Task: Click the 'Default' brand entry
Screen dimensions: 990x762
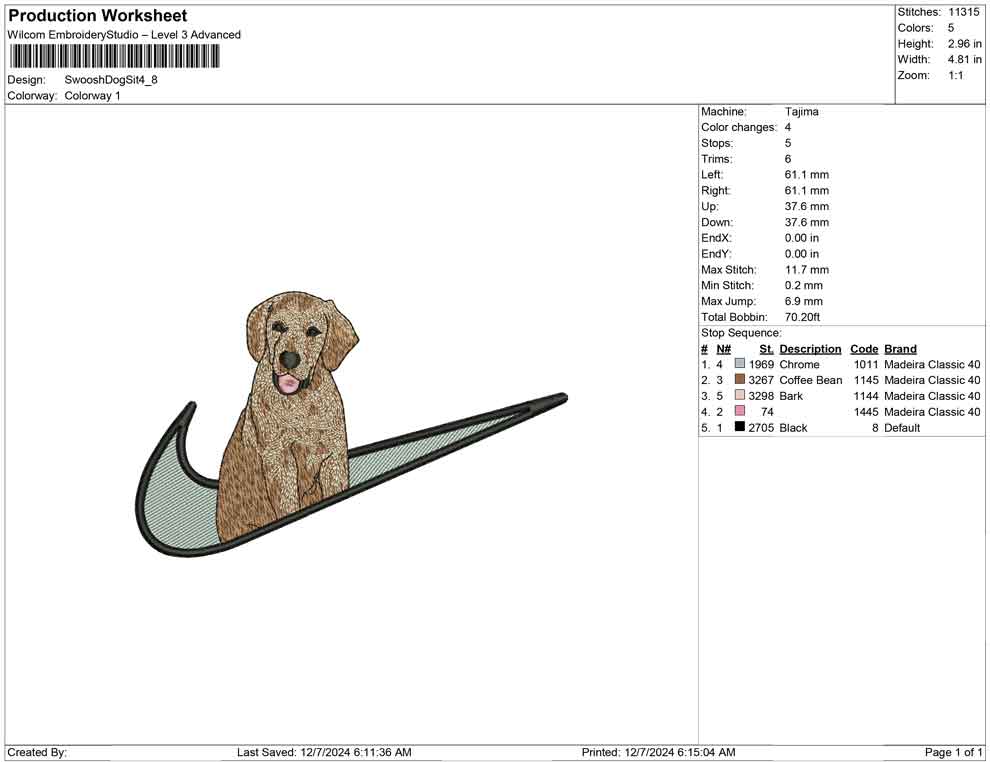Action: point(902,427)
